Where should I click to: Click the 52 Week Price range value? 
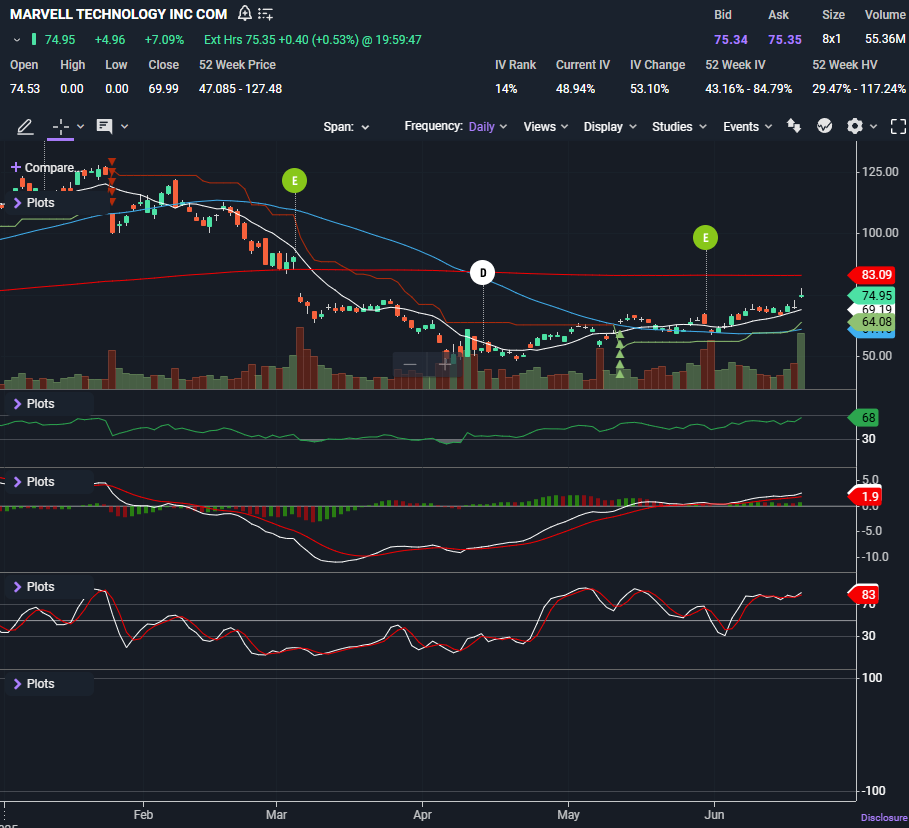[241, 89]
